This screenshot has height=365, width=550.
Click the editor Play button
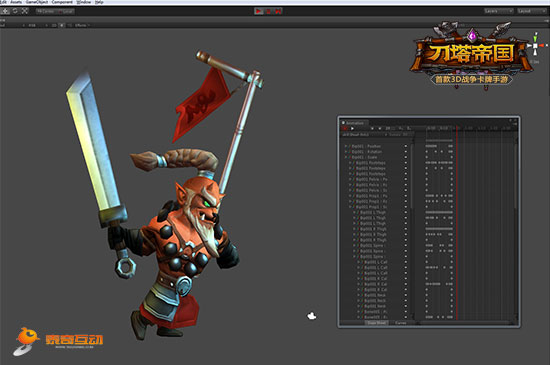tap(259, 11)
